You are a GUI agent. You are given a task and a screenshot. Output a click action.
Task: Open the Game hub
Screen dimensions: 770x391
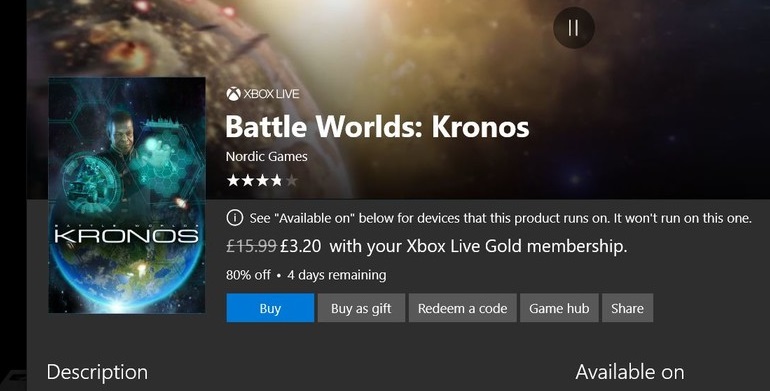tap(559, 308)
